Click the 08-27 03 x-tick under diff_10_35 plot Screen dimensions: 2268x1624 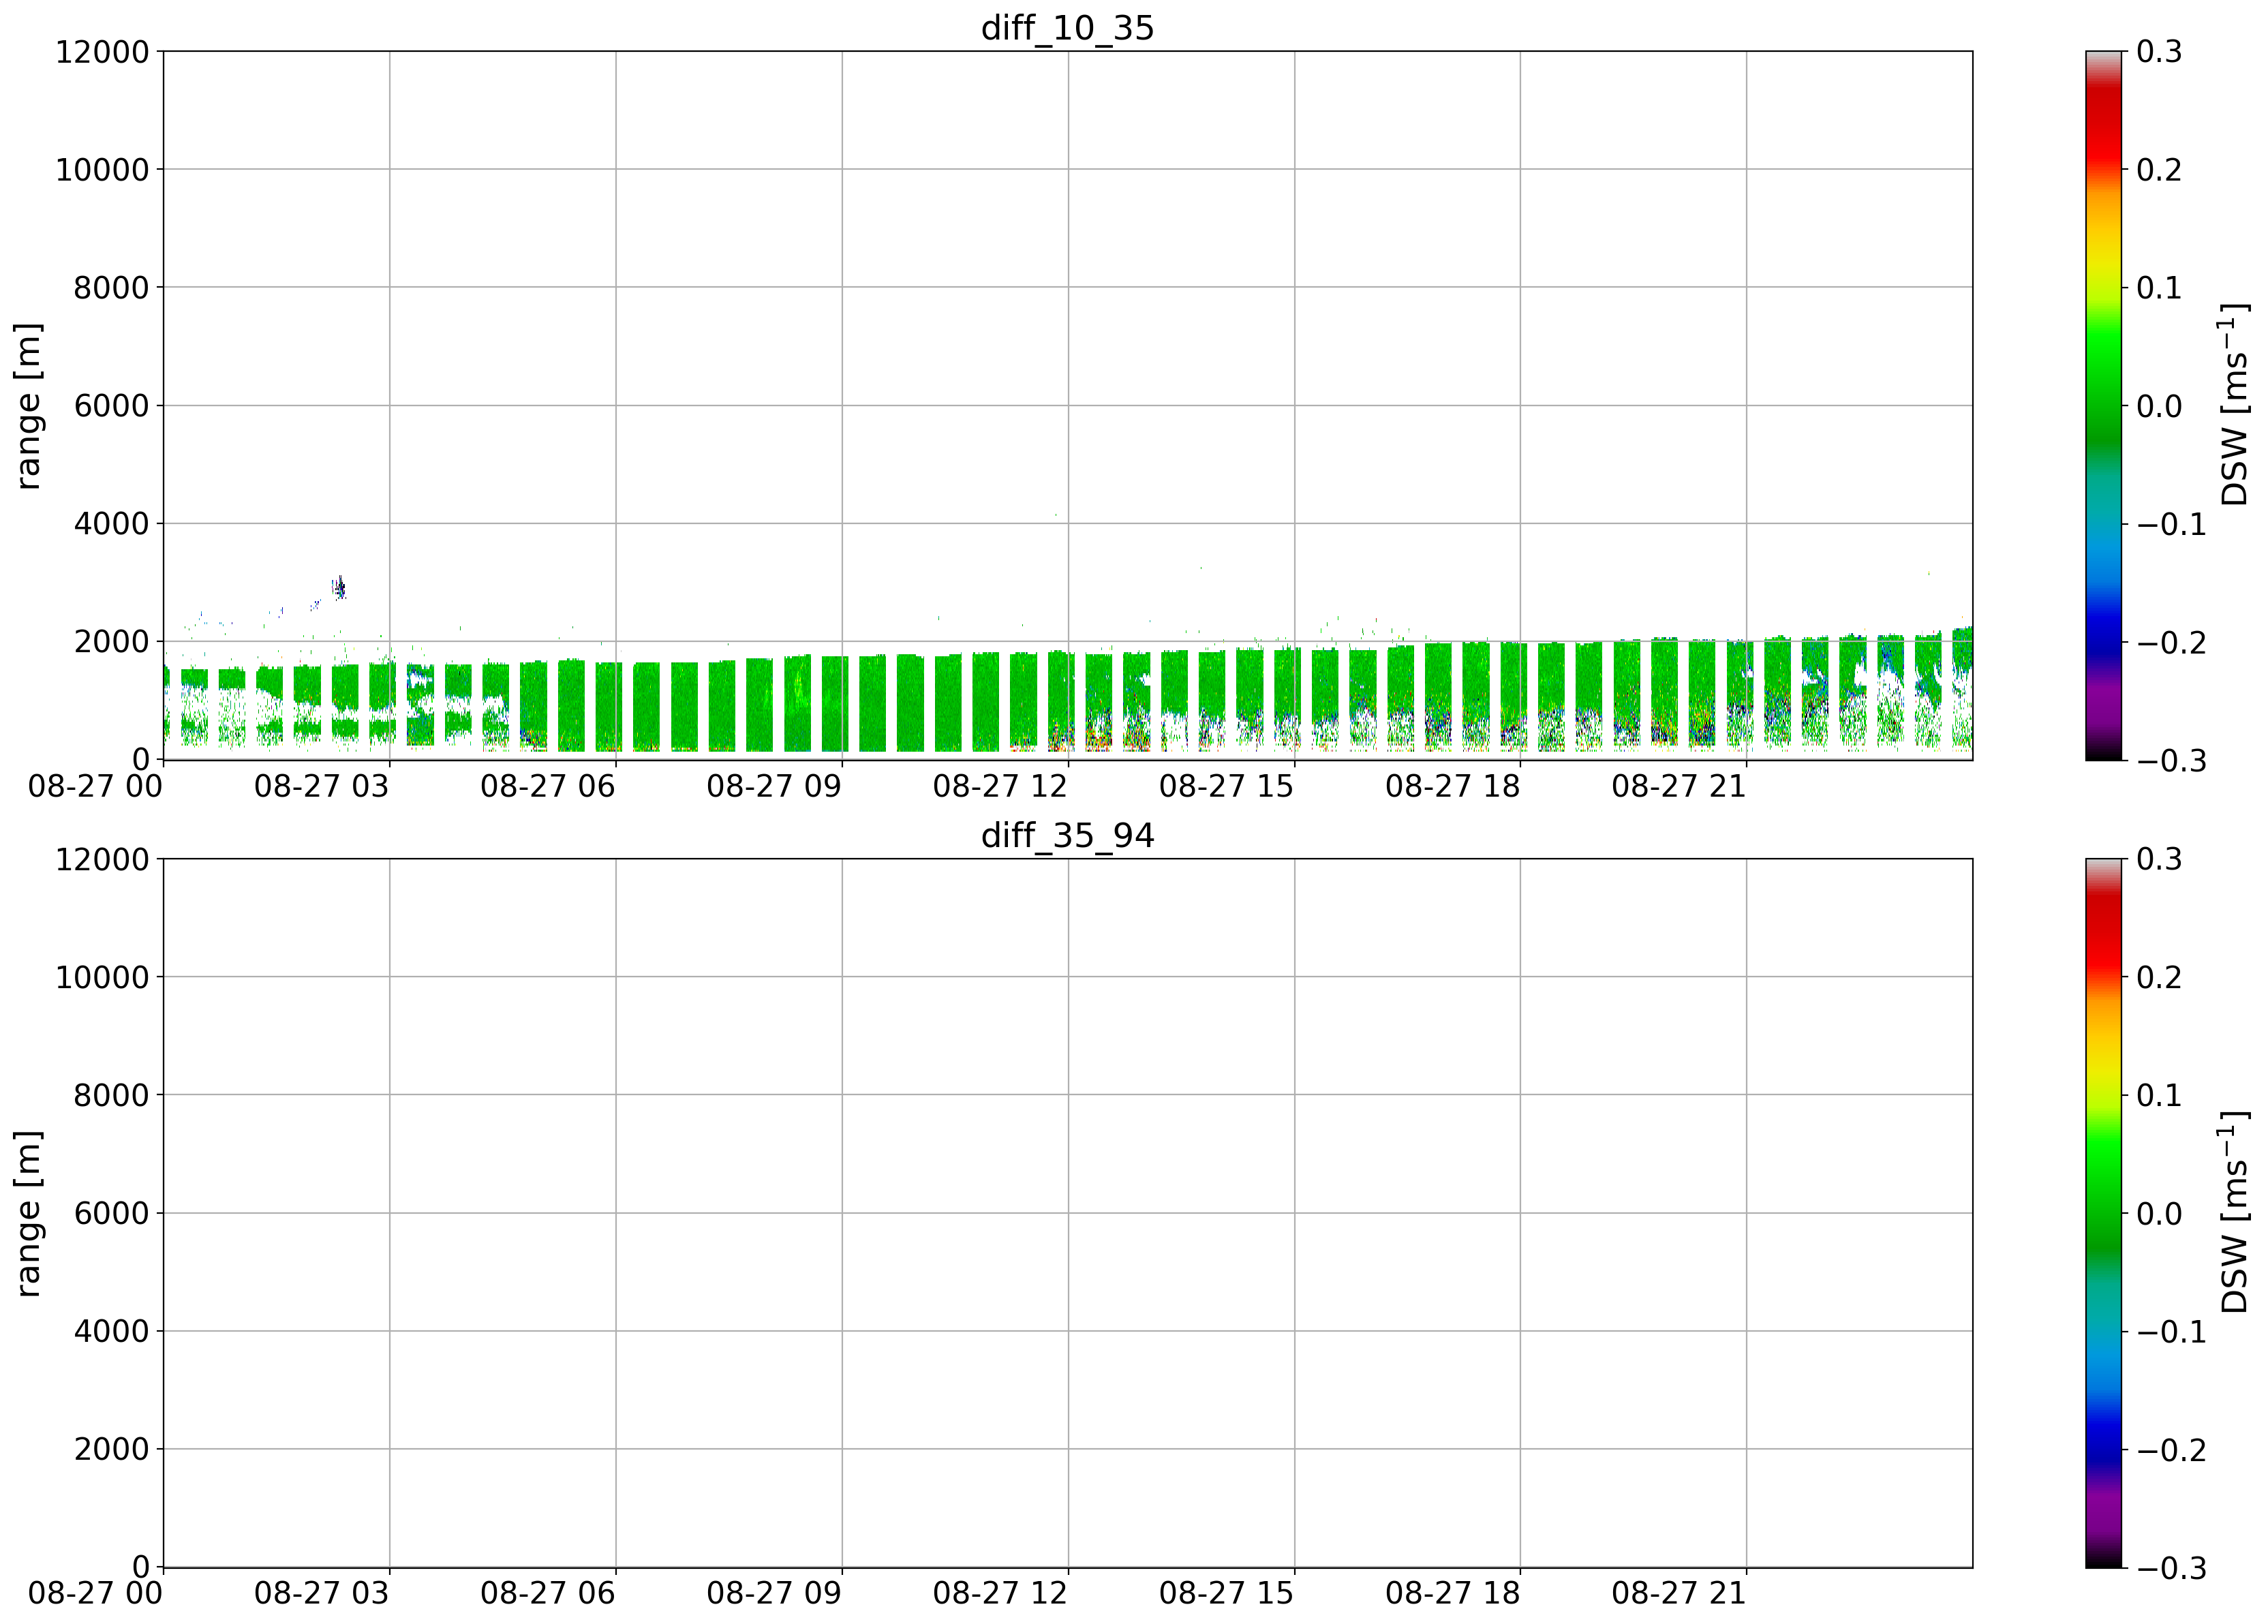click(321, 787)
